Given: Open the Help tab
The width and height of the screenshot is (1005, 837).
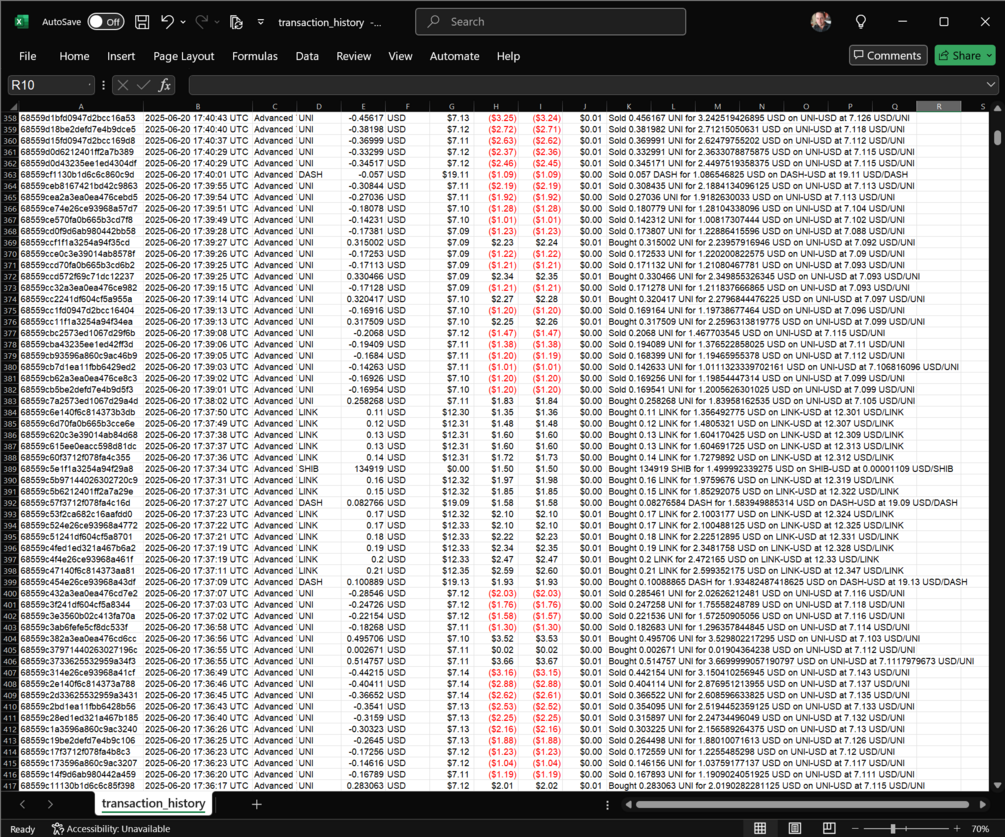Looking at the screenshot, I should (508, 56).
